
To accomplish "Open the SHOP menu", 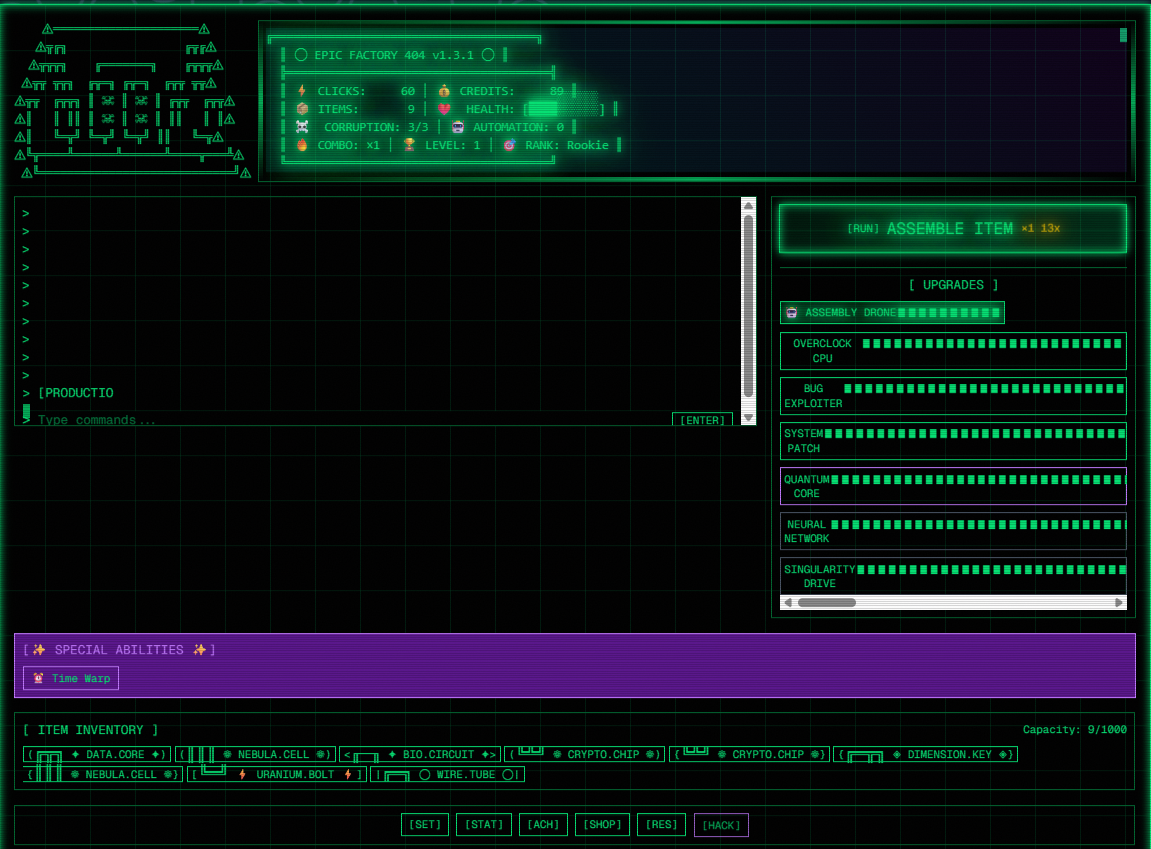I will pyautogui.click(x=602, y=825).
